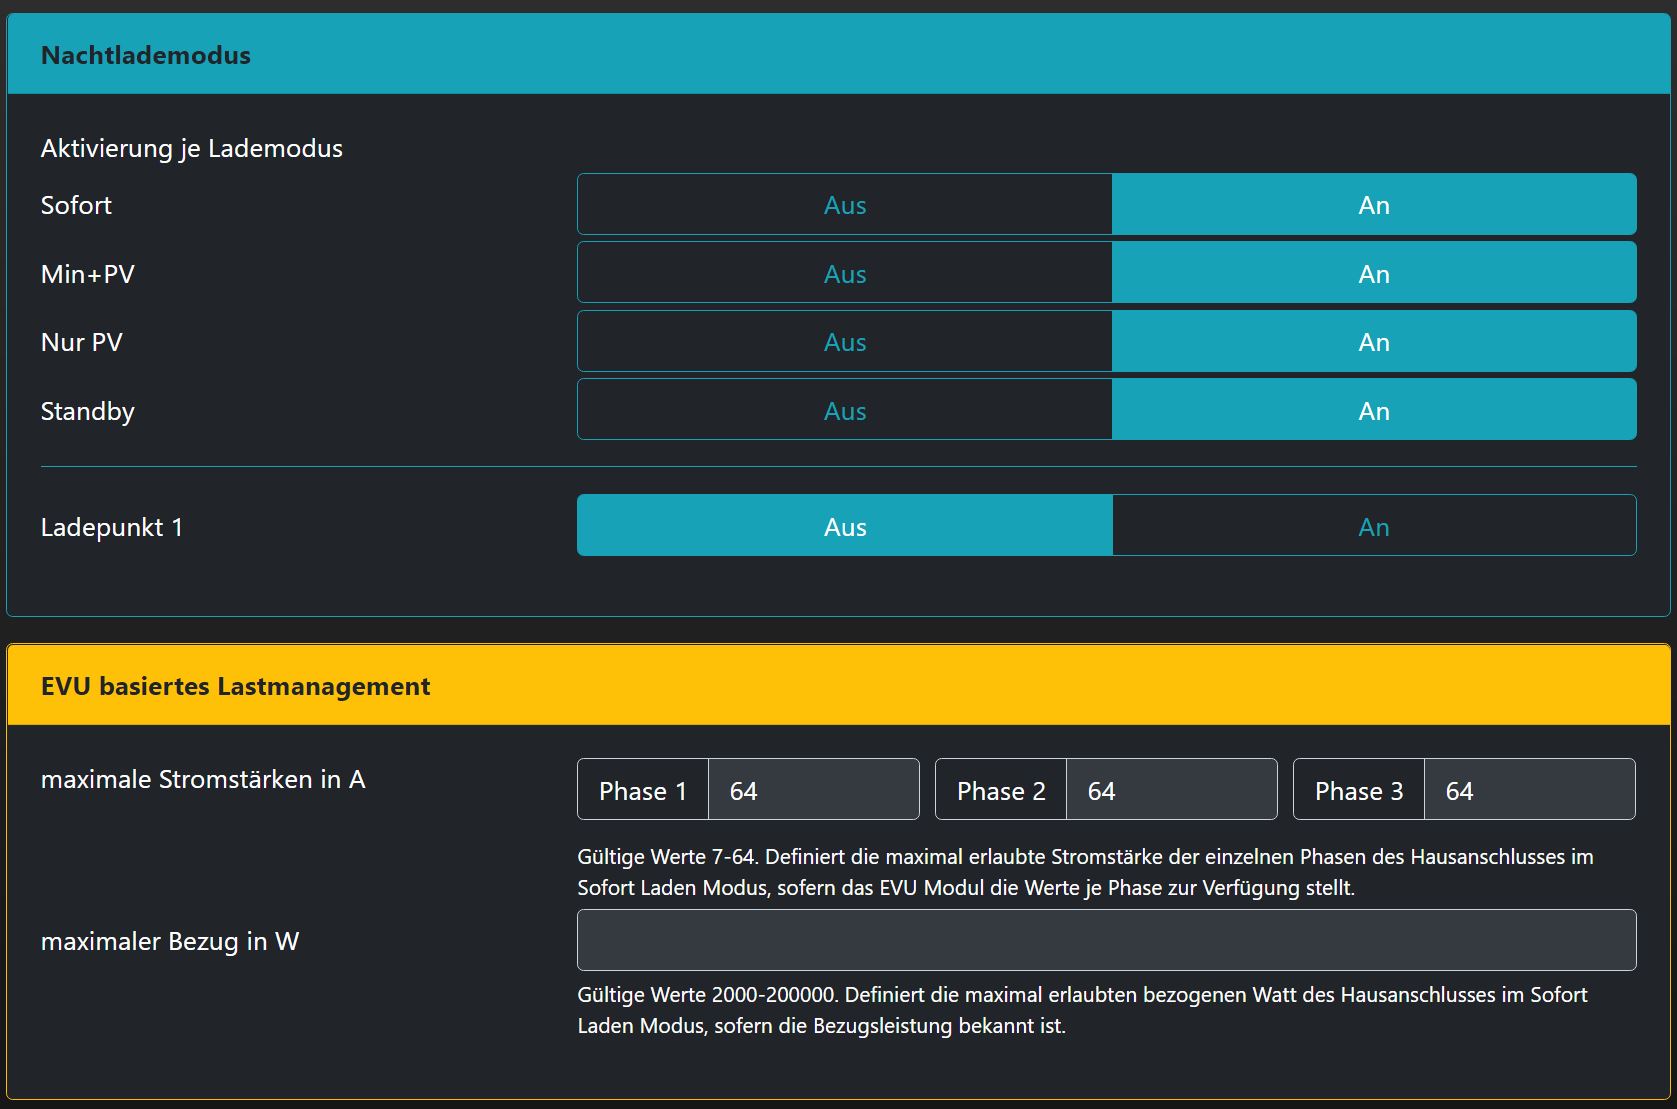Enable Ladepunkt 1 with An
The height and width of the screenshot is (1109, 1677).
point(1373,526)
